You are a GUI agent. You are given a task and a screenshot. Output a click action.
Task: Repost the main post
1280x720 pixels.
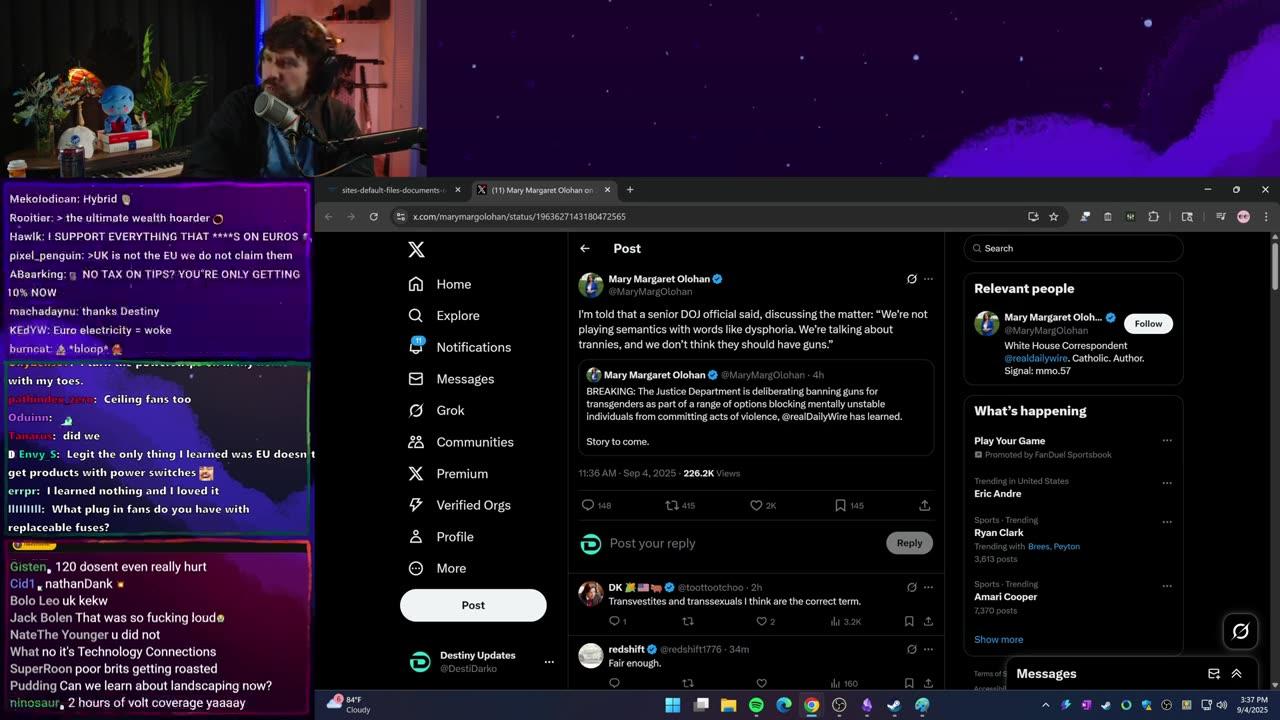point(673,506)
